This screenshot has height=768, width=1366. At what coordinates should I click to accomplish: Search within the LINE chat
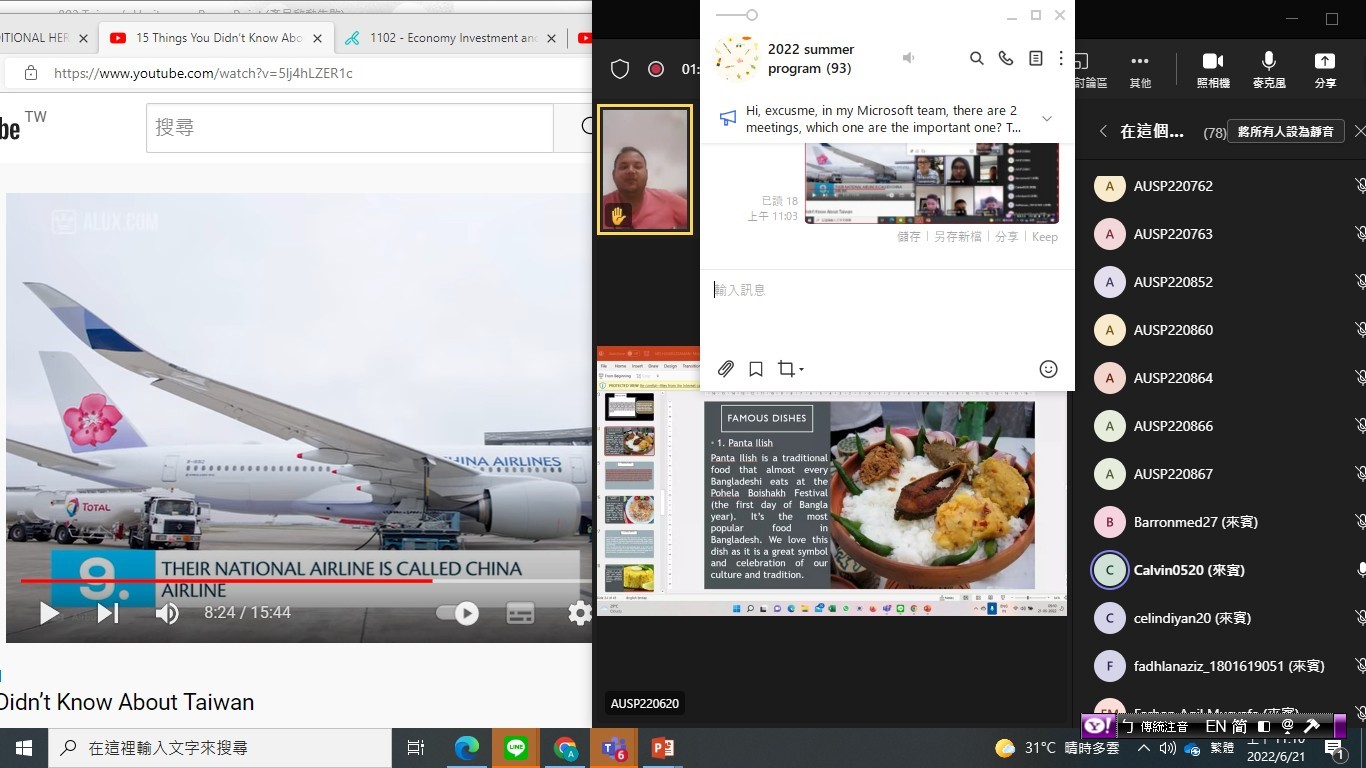pyautogui.click(x=977, y=58)
